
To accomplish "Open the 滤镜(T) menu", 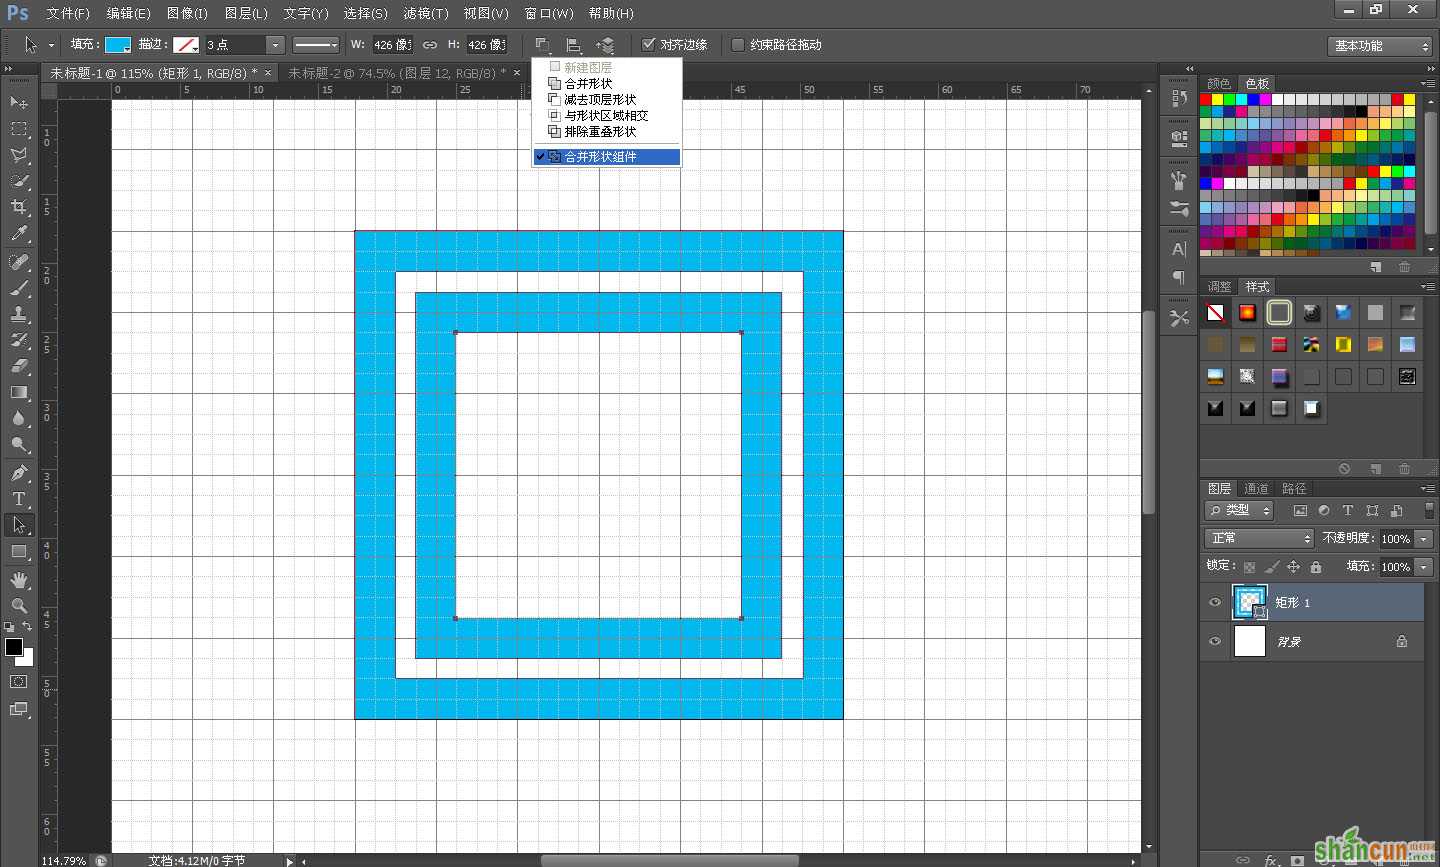I will click(x=425, y=13).
